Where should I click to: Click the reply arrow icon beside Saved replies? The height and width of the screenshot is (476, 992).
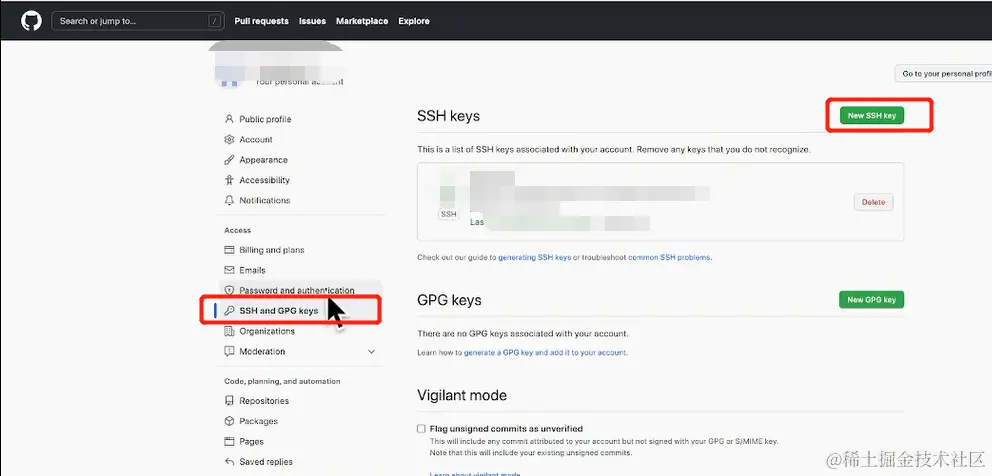[x=229, y=461]
